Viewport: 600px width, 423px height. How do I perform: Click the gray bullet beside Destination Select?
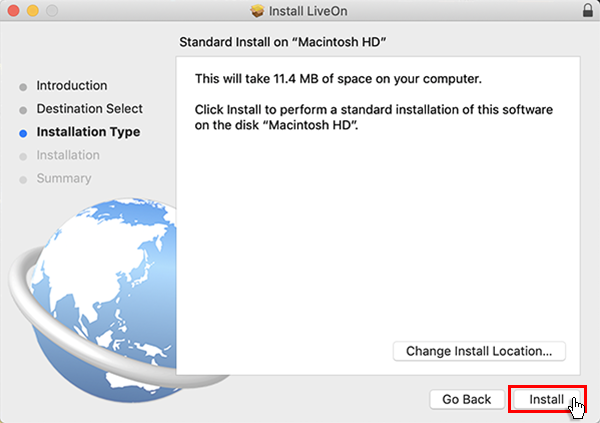click(x=23, y=110)
